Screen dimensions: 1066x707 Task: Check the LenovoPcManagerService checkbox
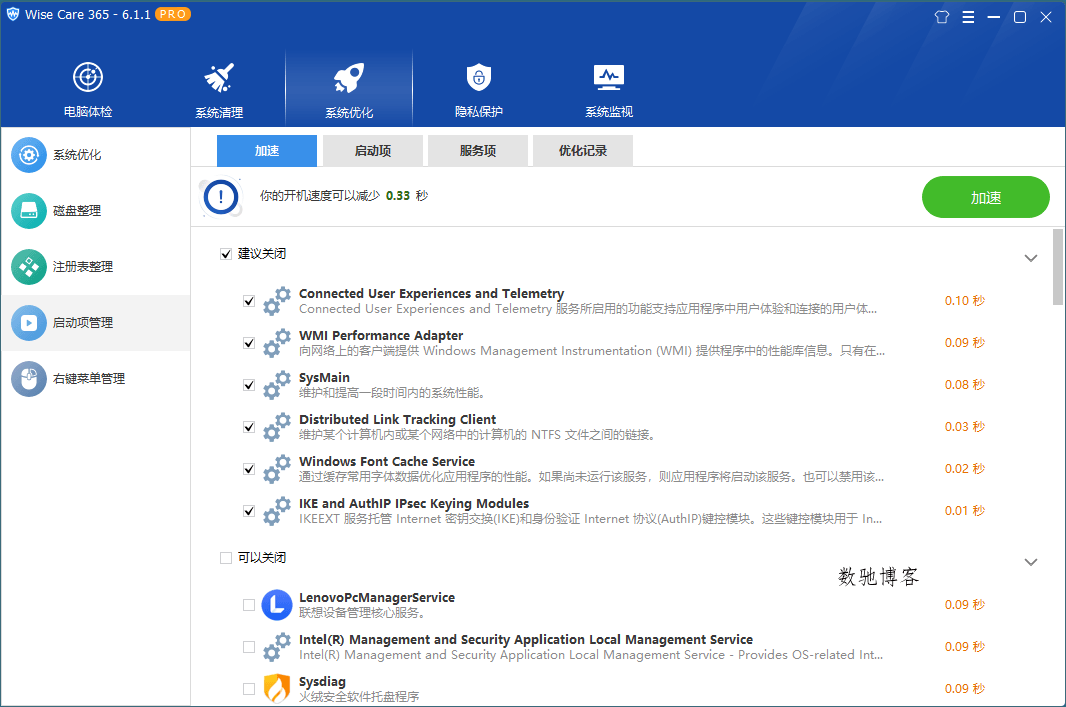pyautogui.click(x=249, y=605)
